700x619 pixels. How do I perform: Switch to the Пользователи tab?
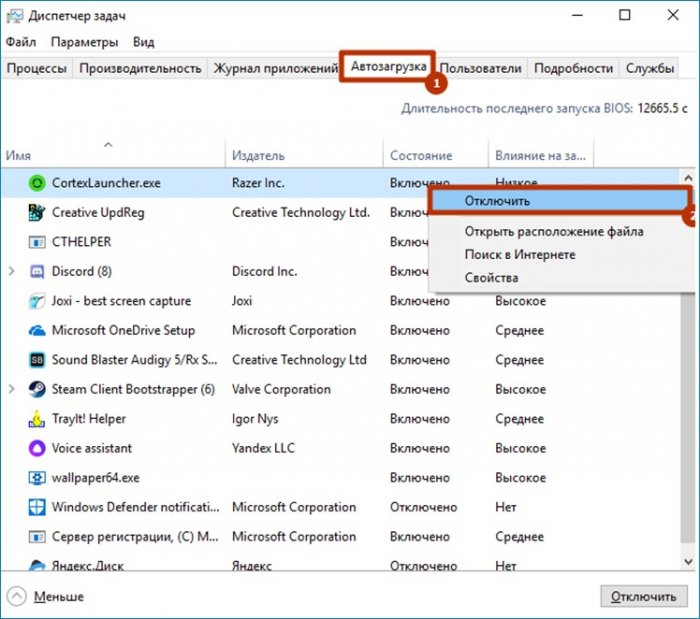coord(481,68)
